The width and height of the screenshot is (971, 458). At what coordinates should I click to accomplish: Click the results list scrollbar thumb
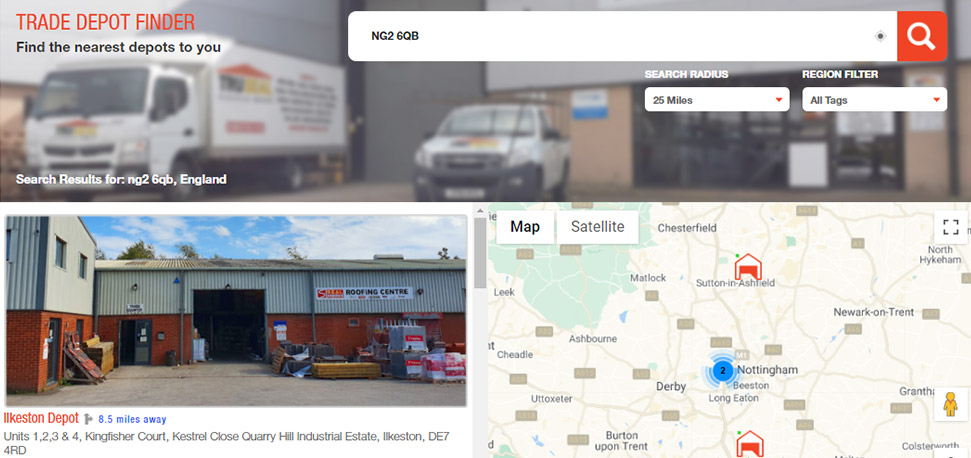(480, 253)
